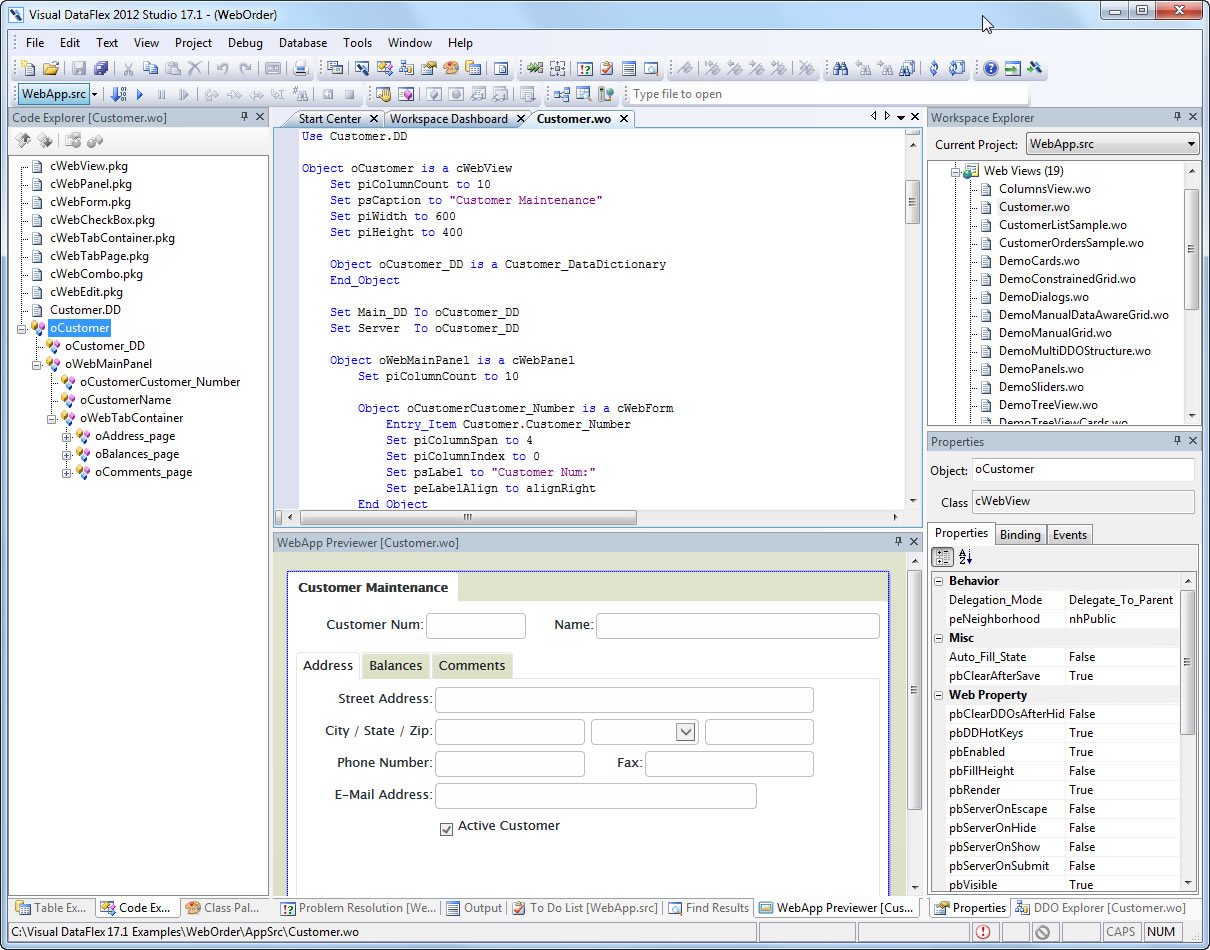Collapse the oWebTabContainer tree node
Image resolution: width=1210 pixels, height=950 pixels.
tap(52, 418)
